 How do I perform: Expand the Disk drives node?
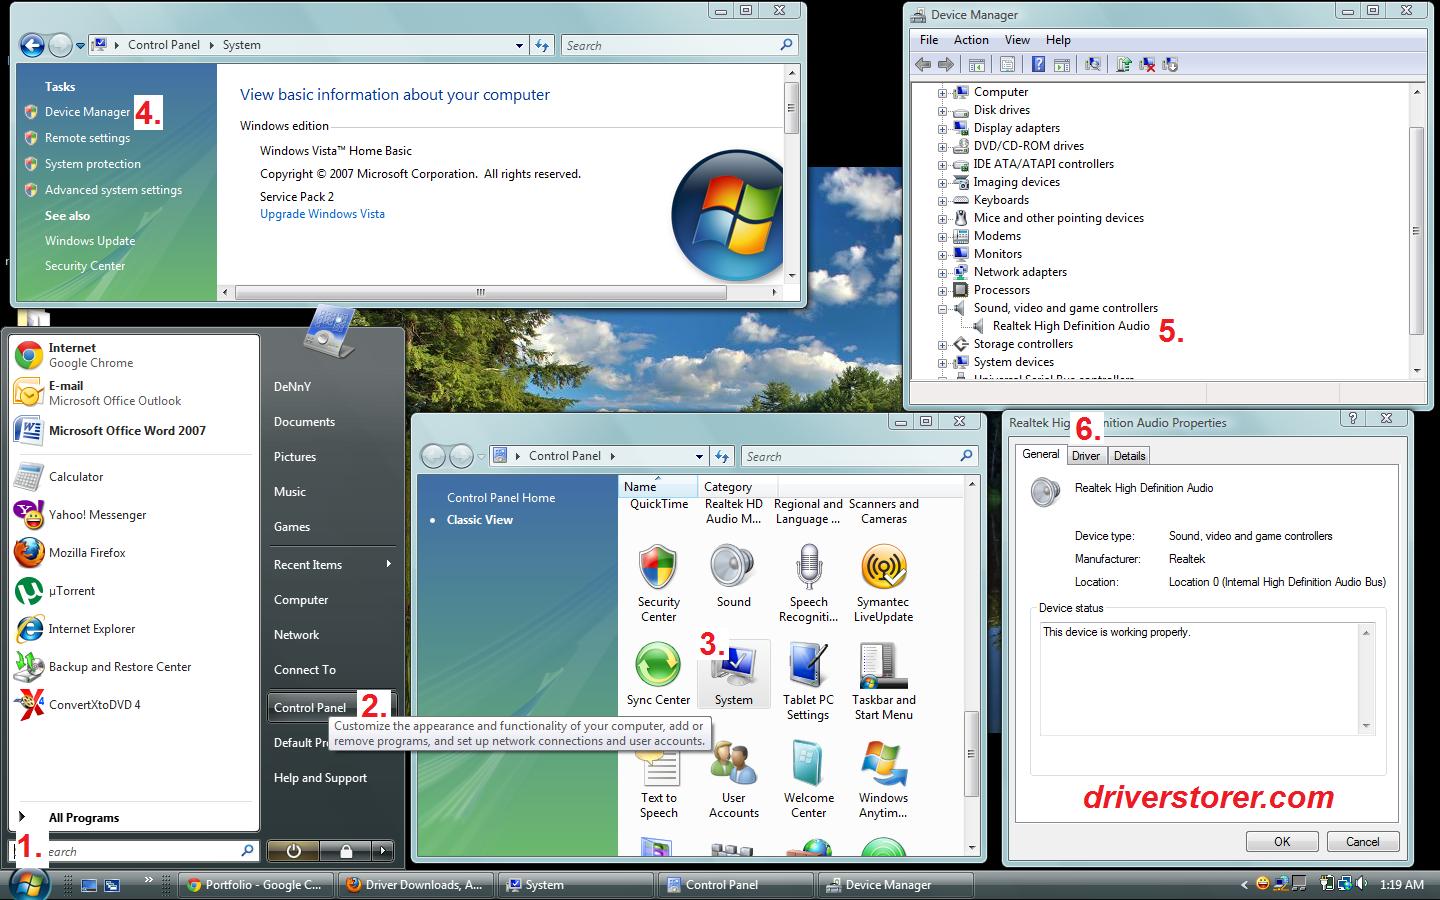(x=942, y=110)
